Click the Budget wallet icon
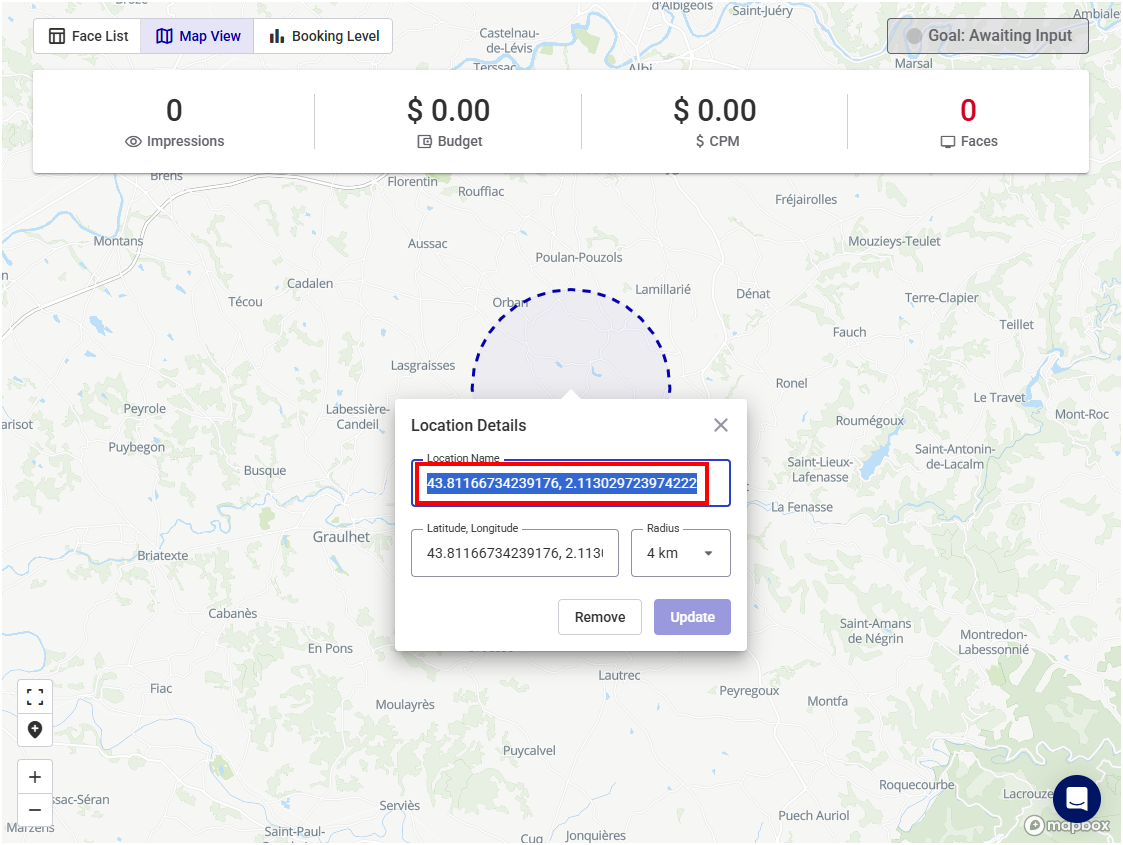Viewport: 1123px width, 845px height. [x=425, y=142]
